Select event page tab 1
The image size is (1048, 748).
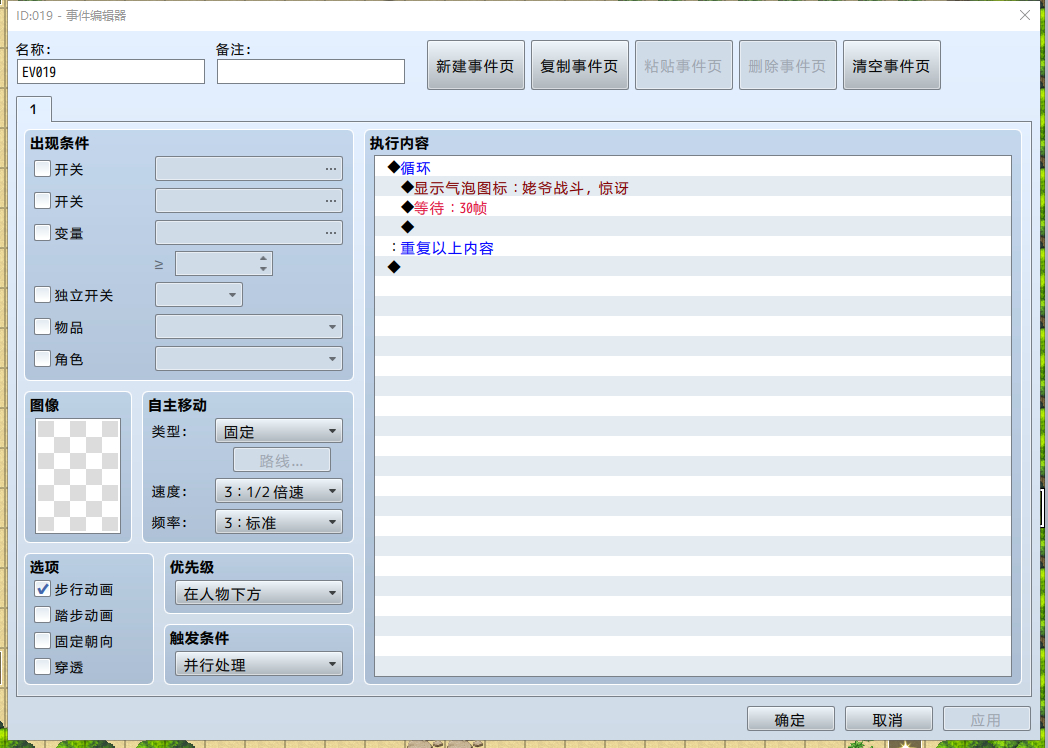[x=33, y=109]
